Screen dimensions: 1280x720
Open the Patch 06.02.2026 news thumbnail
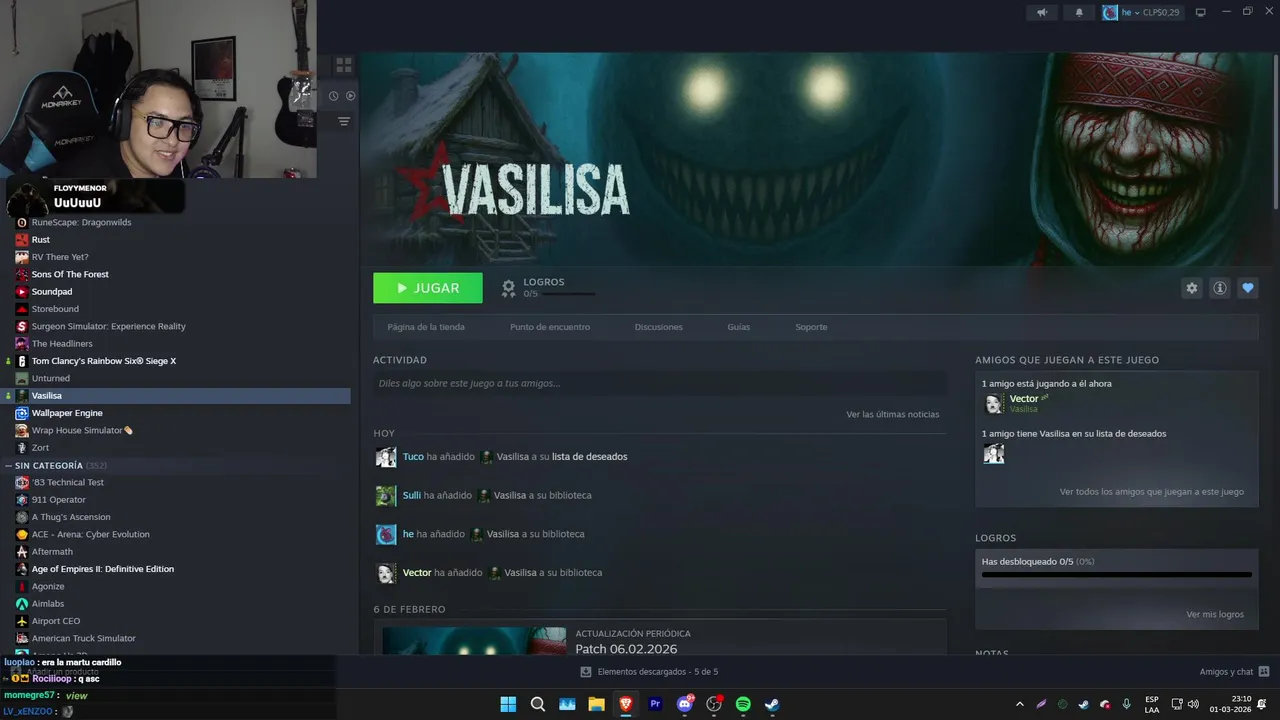click(474, 641)
